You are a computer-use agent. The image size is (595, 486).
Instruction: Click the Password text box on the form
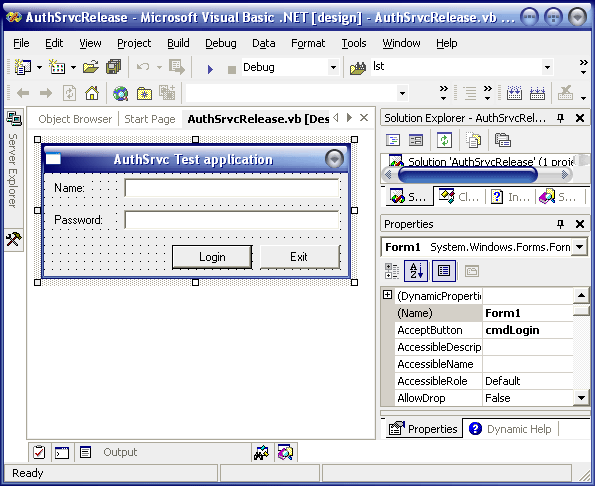(x=232, y=220)
